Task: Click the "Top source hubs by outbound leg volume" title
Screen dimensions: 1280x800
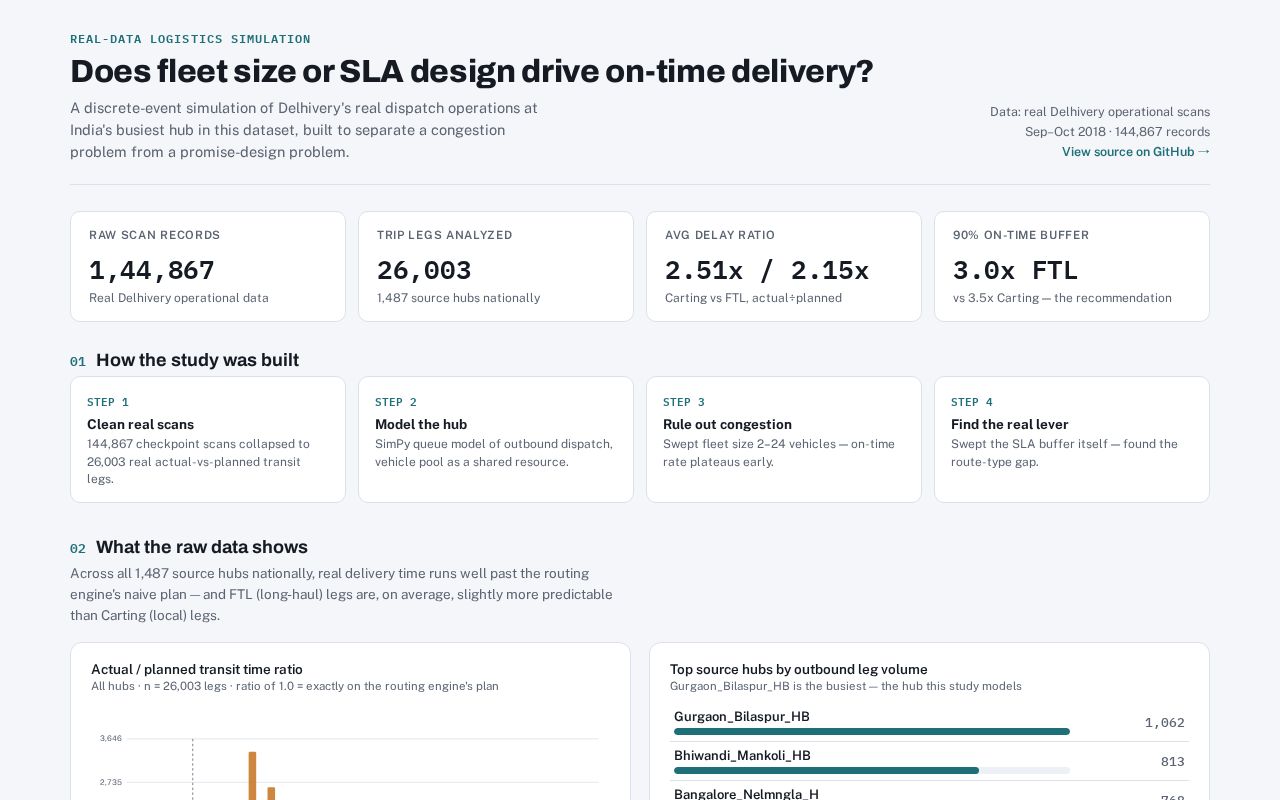Action: (799, 670)
